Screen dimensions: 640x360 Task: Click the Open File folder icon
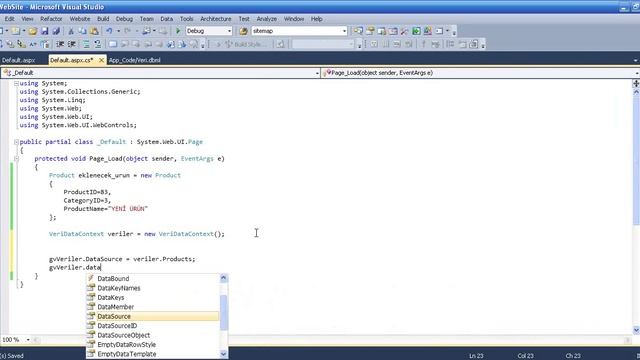(33, 31)
